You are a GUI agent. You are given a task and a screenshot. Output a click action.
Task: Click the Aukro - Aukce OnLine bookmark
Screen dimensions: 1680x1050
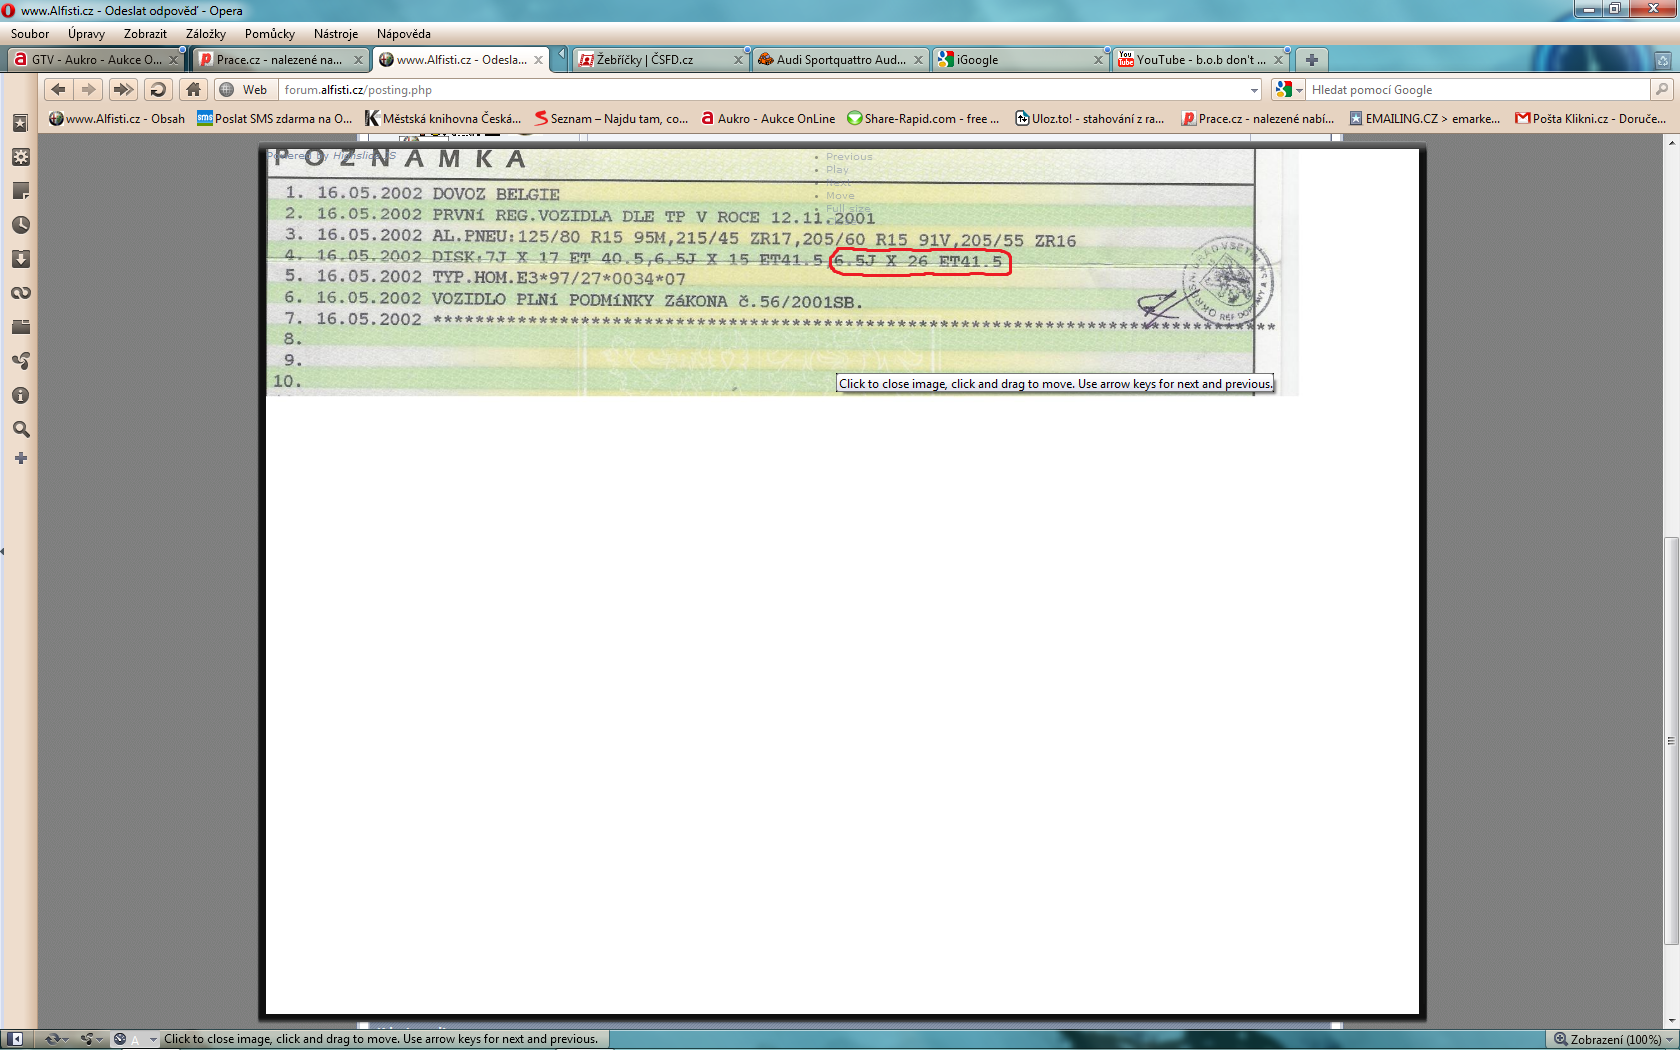tap(768, 119)
